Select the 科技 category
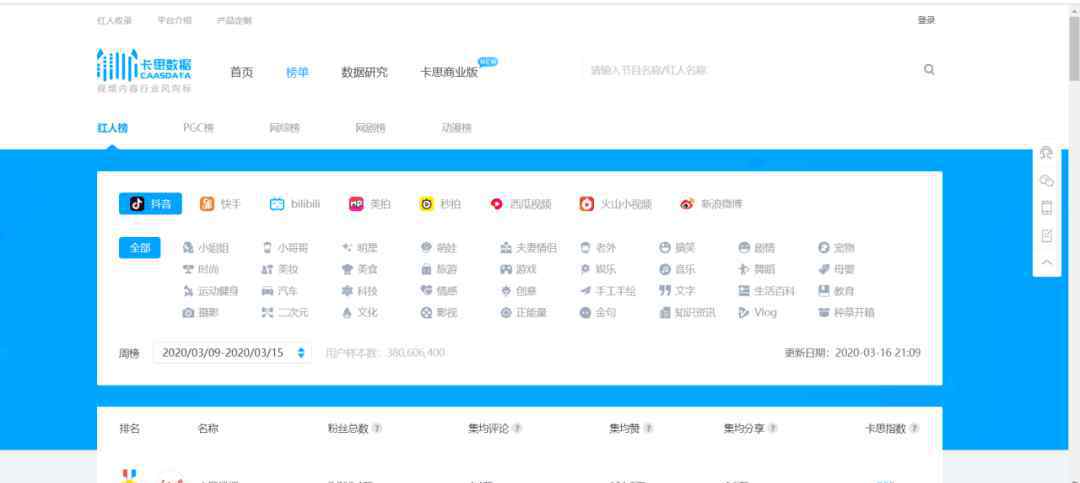Screen dimensions: 1080x483 (x=360, y=291)
